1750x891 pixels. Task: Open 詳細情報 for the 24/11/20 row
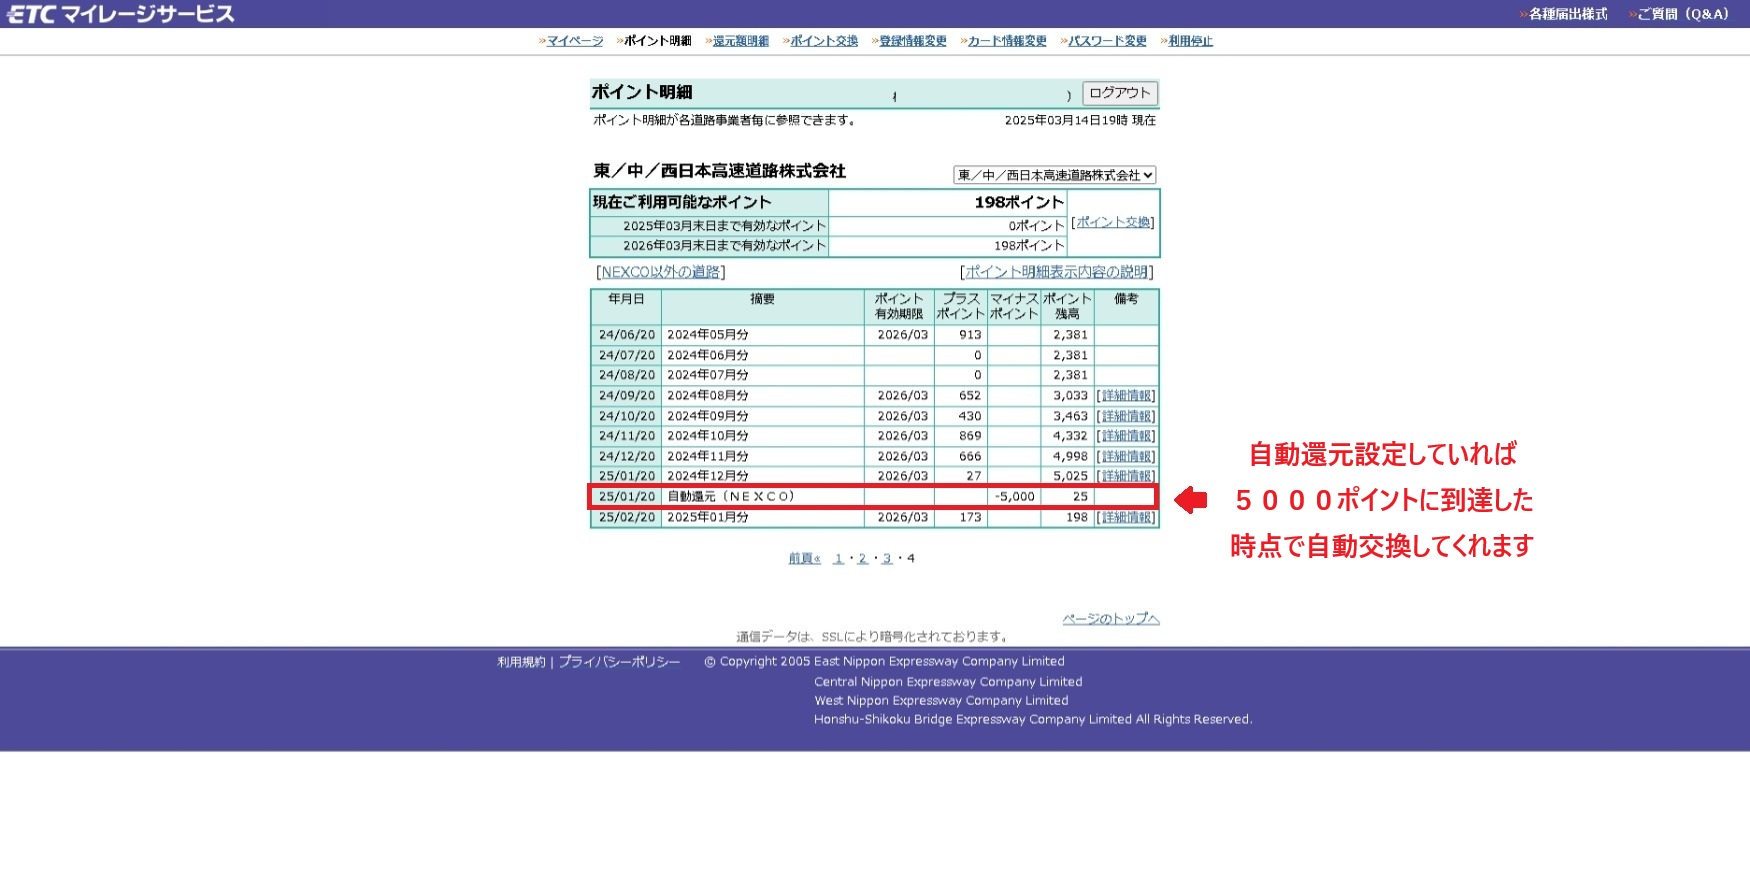point(1126,436)
